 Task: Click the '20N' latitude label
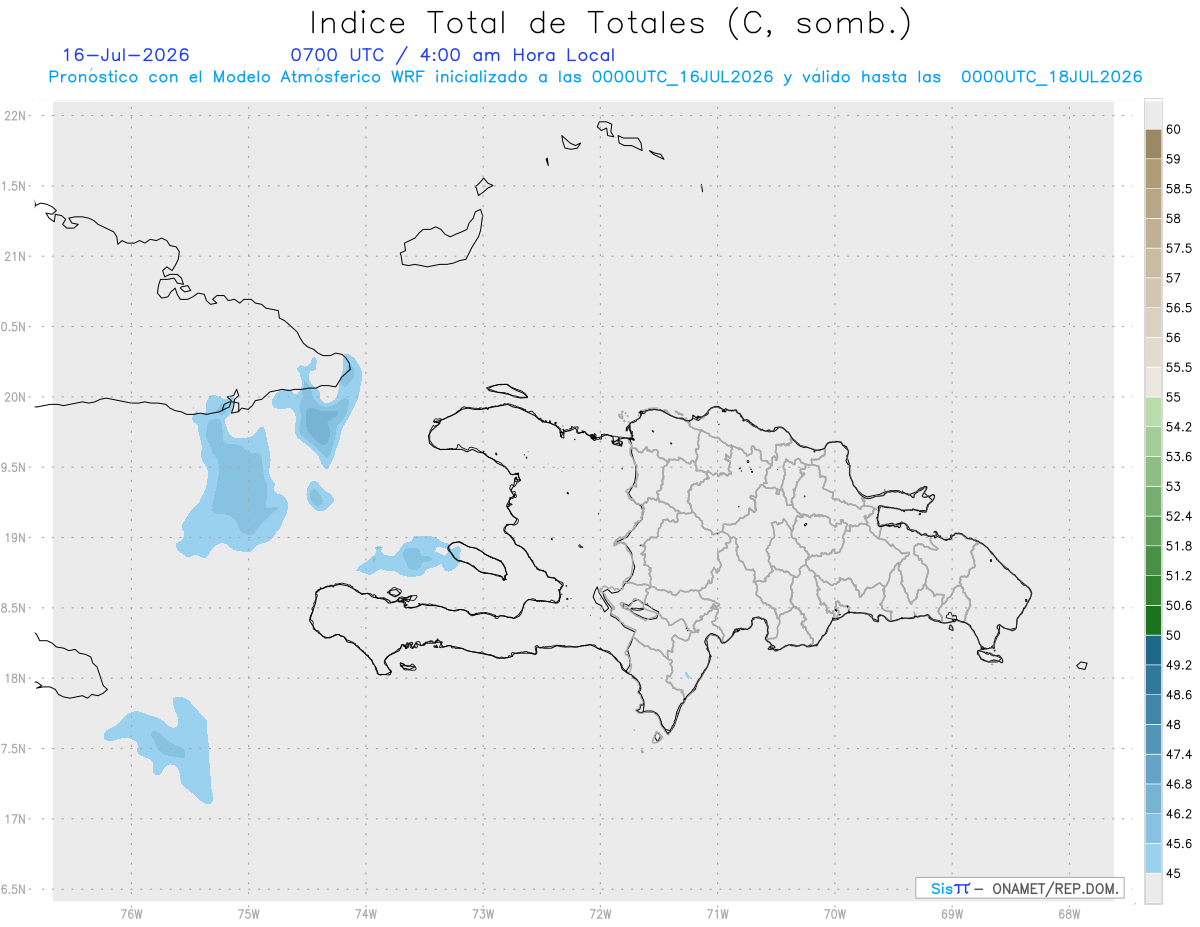coord(16,397)
